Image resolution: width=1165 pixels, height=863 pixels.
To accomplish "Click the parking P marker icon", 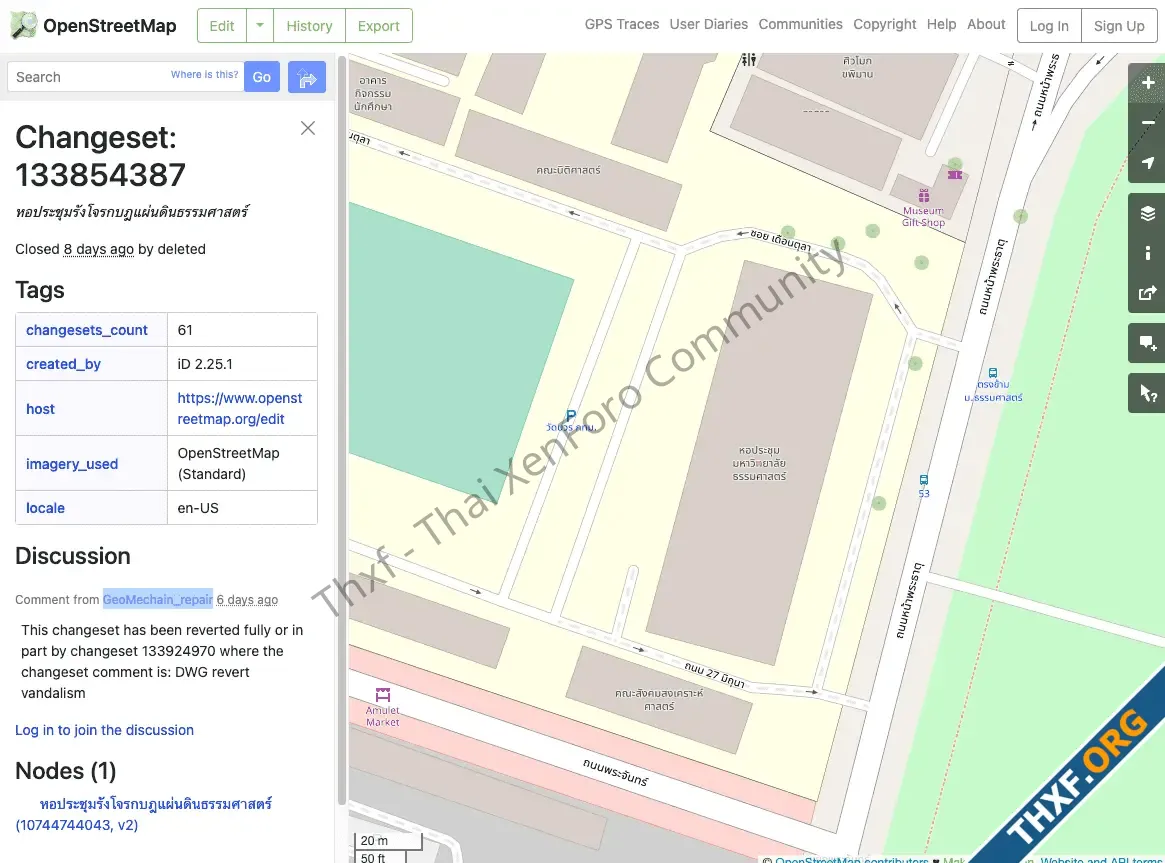I will point(571,416).
